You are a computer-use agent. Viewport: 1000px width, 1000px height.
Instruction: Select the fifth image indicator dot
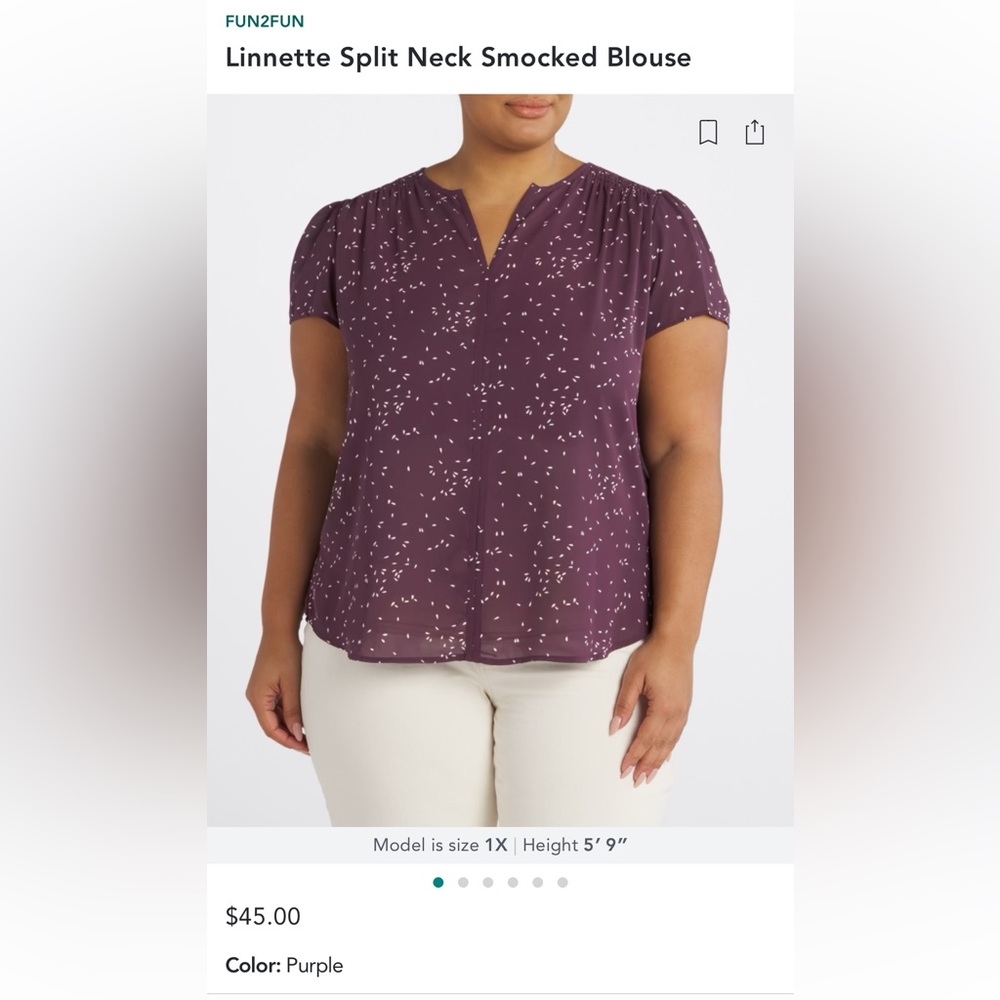pos(537,882)
